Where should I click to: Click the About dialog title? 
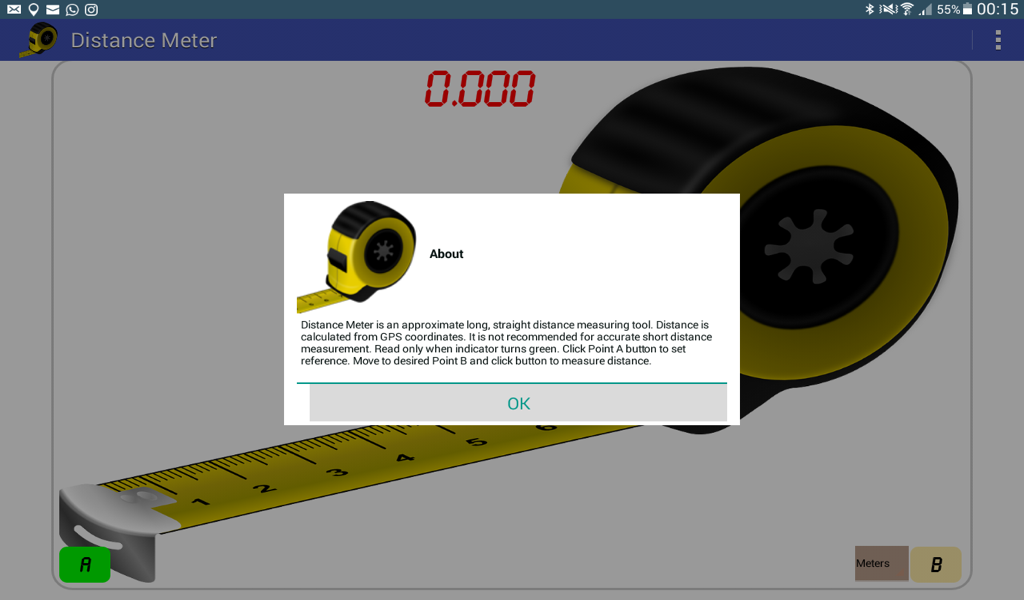pyautogui.click(x=446, y=254)
